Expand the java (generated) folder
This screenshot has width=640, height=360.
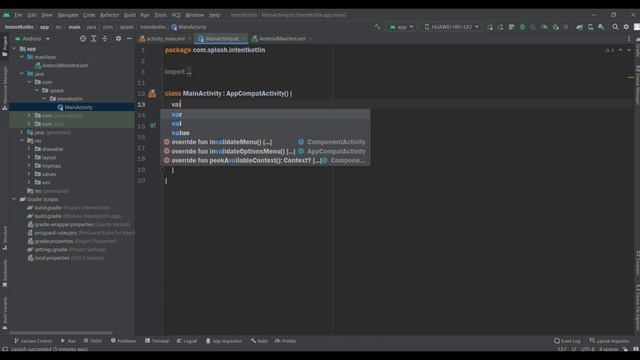tap(22, 132)
